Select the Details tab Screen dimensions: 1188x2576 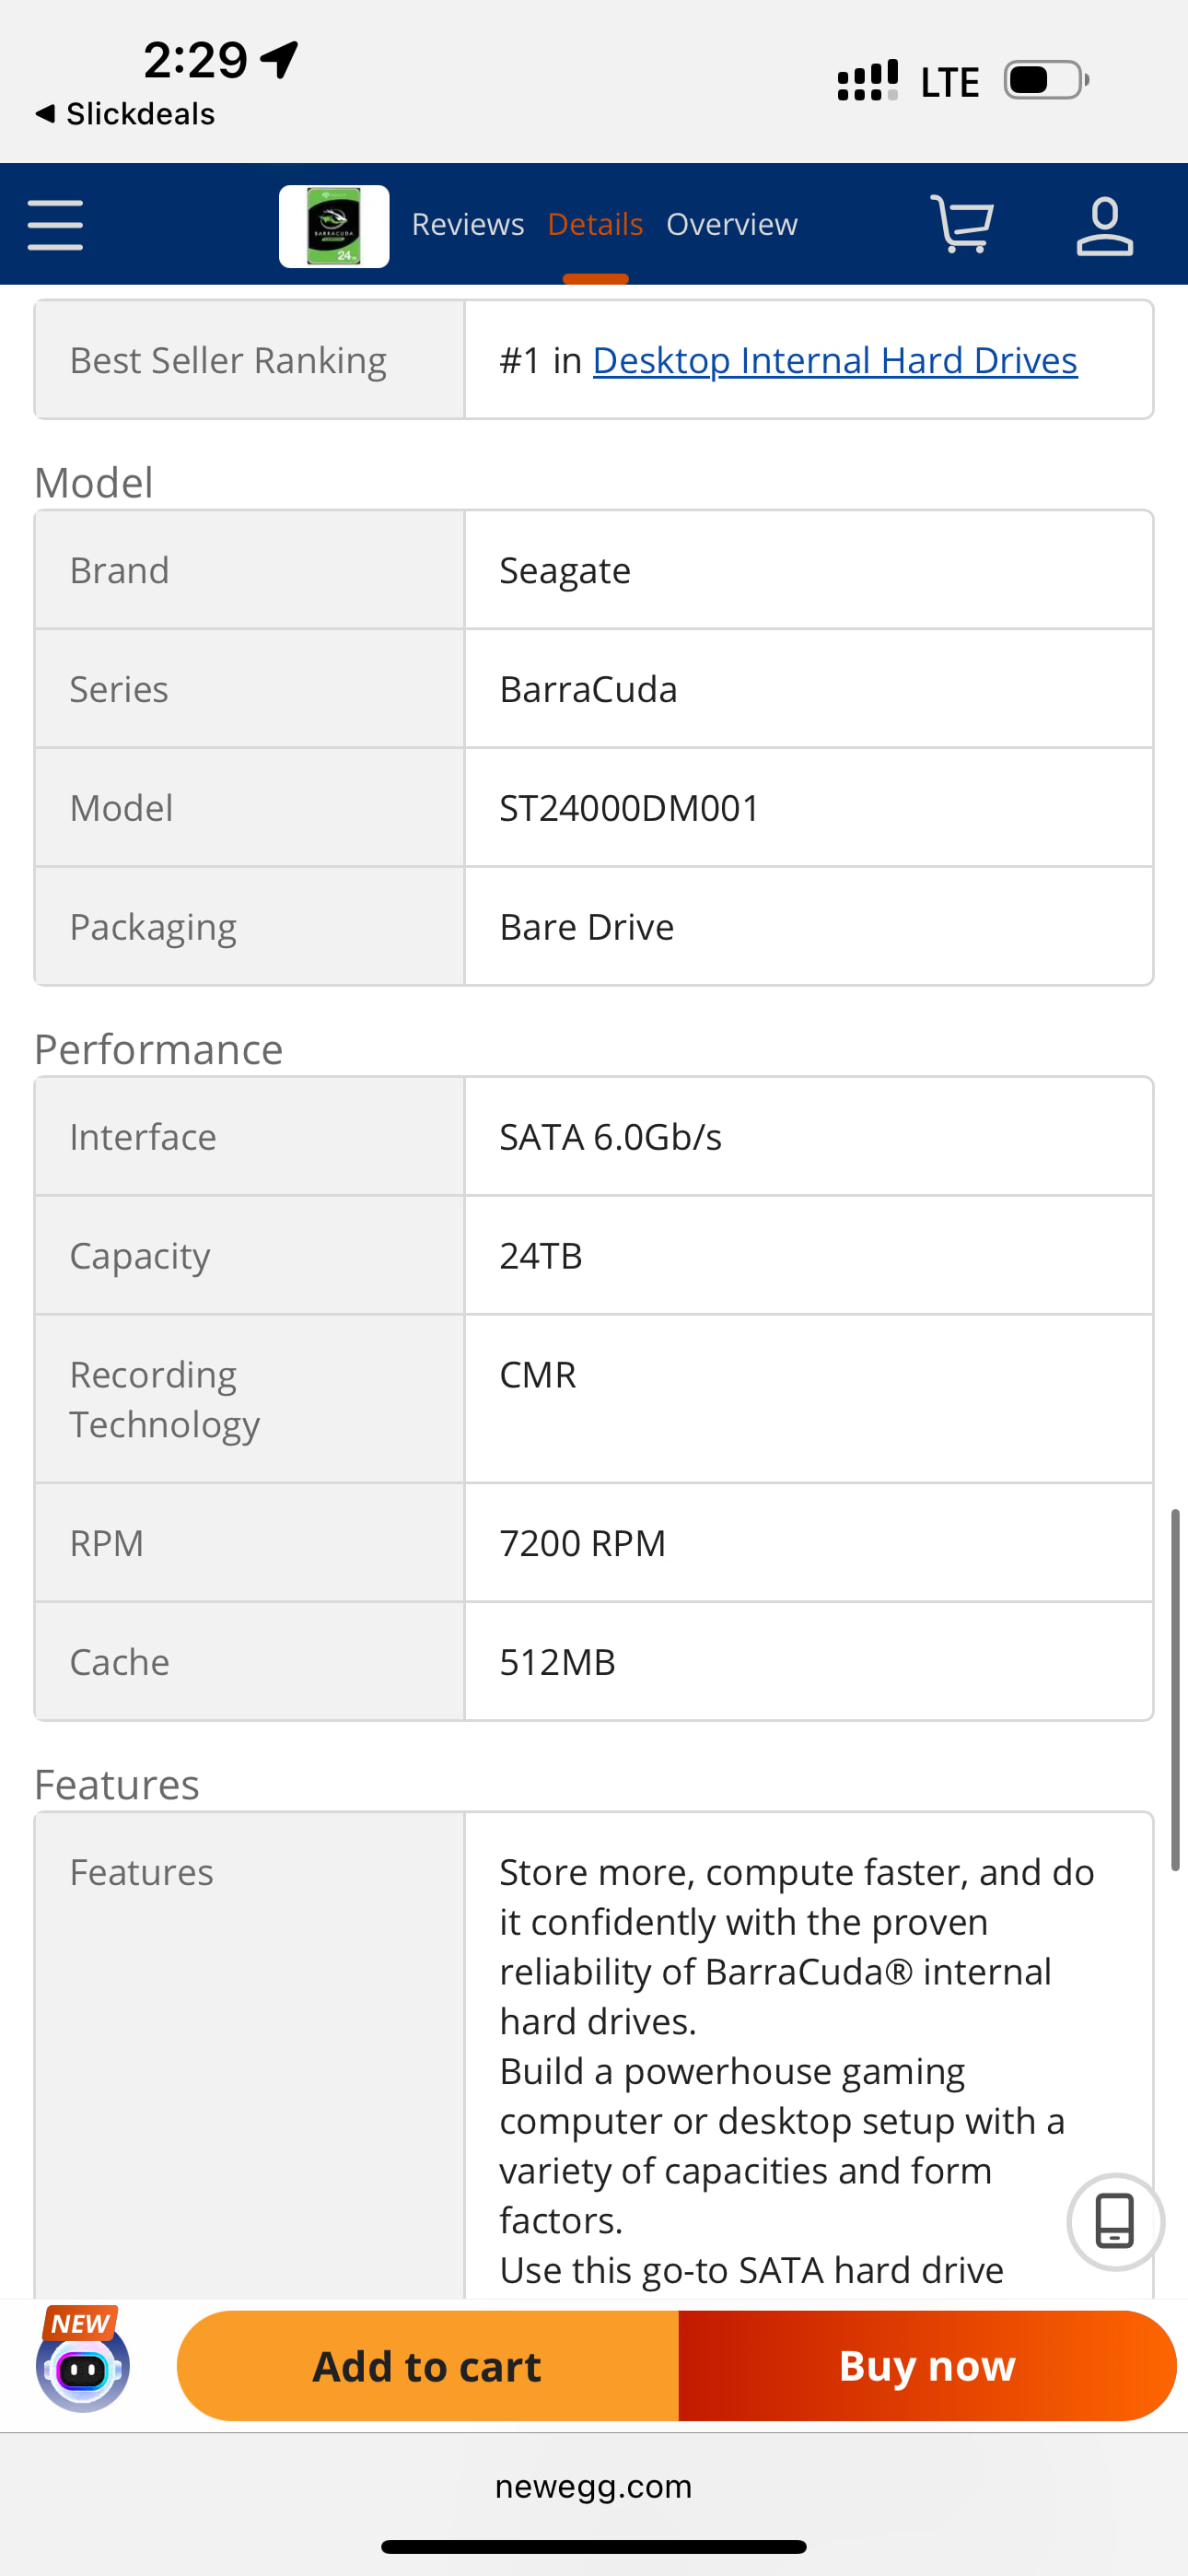[x=595, y=224]
